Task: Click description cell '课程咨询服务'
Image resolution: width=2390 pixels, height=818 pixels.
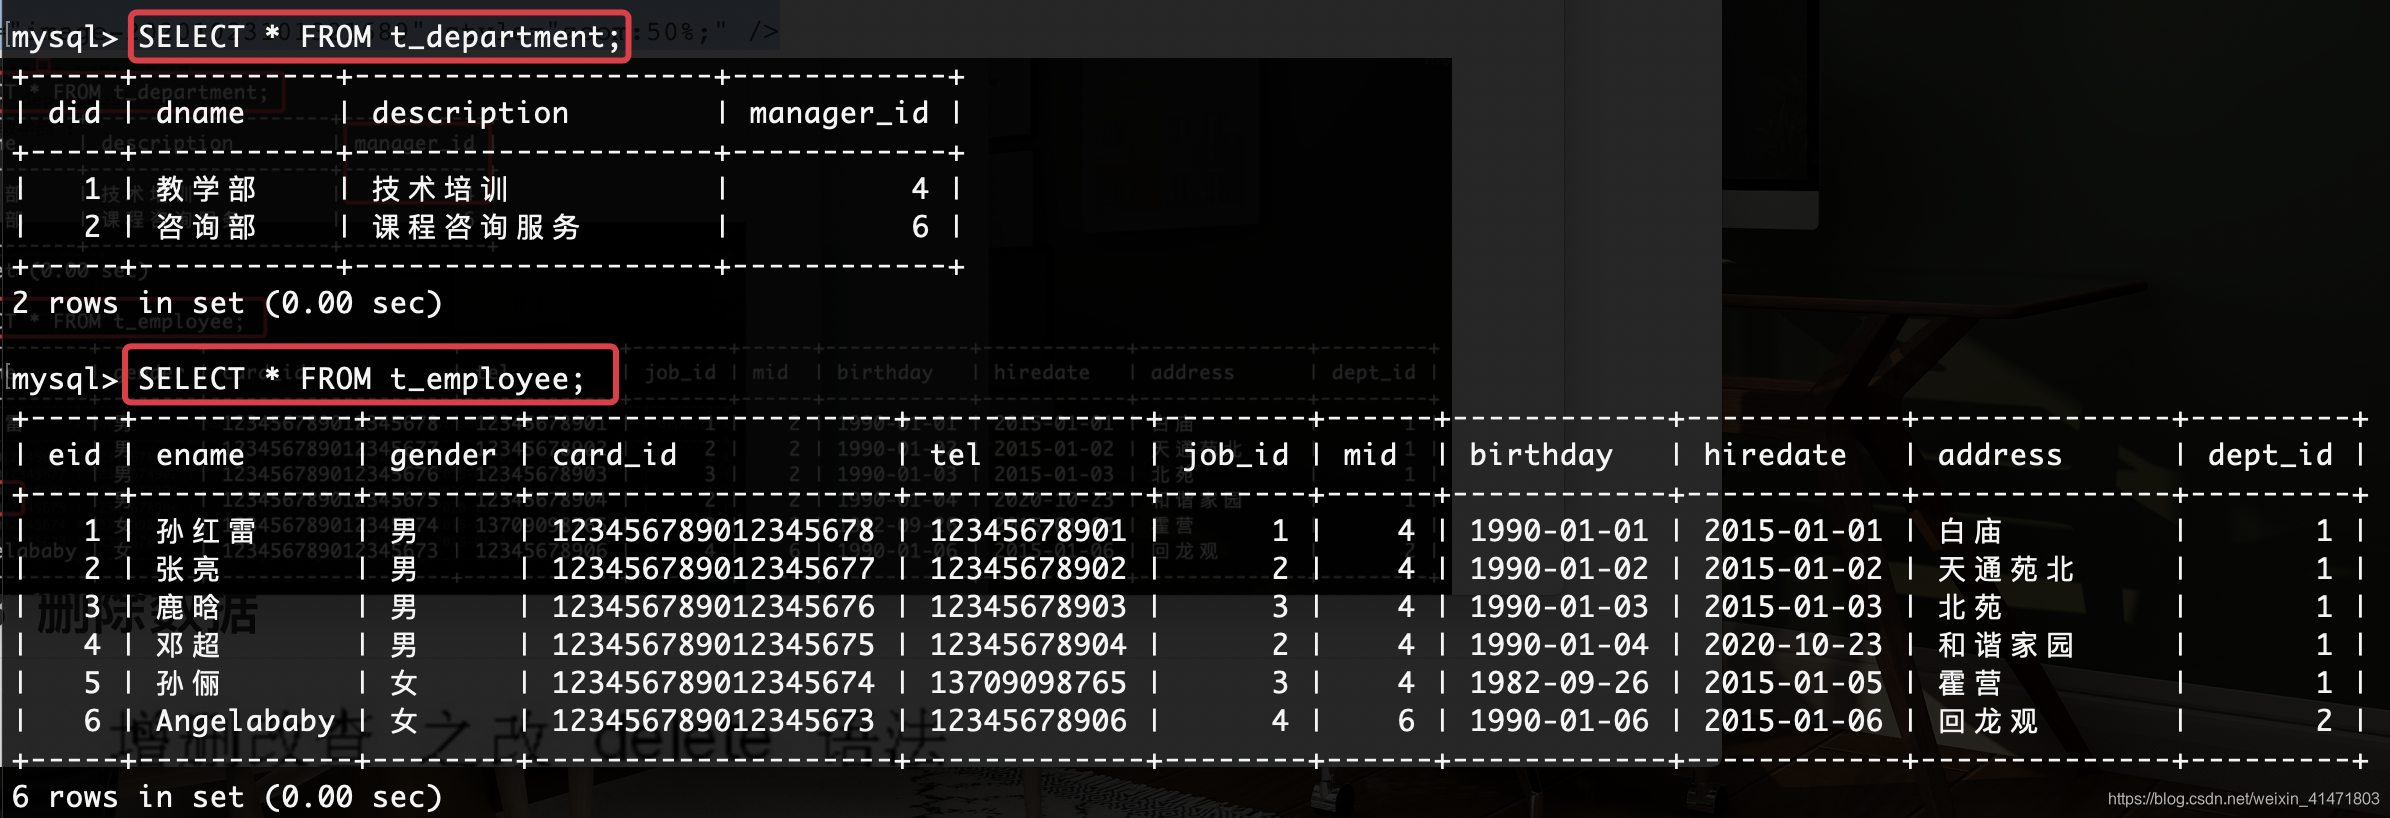Action: click(477, 227)
